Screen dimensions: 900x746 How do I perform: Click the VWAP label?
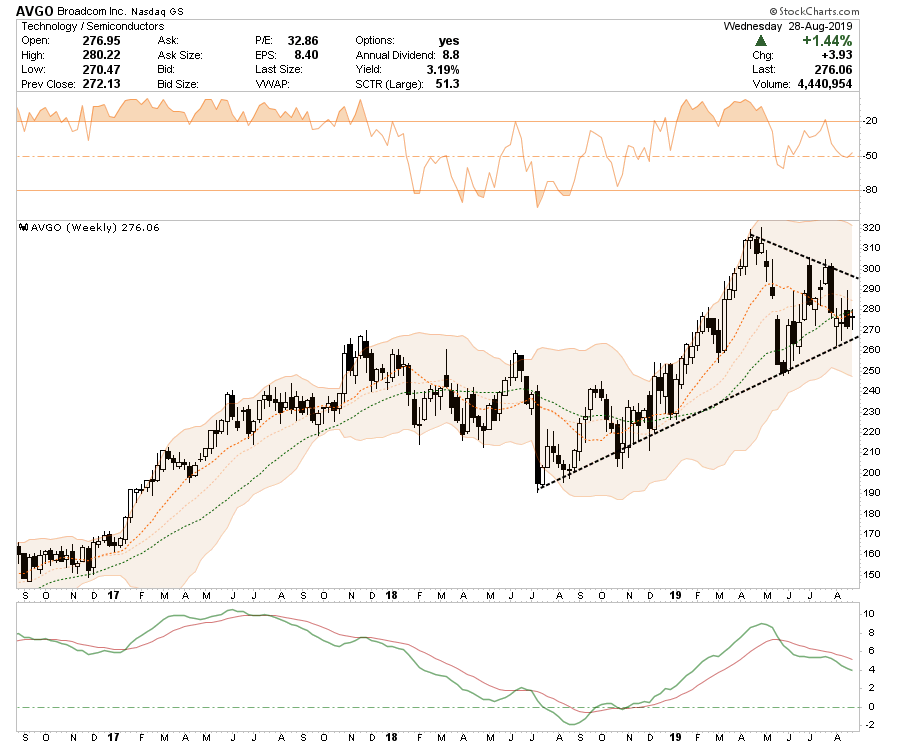click(x=272, y=84)
